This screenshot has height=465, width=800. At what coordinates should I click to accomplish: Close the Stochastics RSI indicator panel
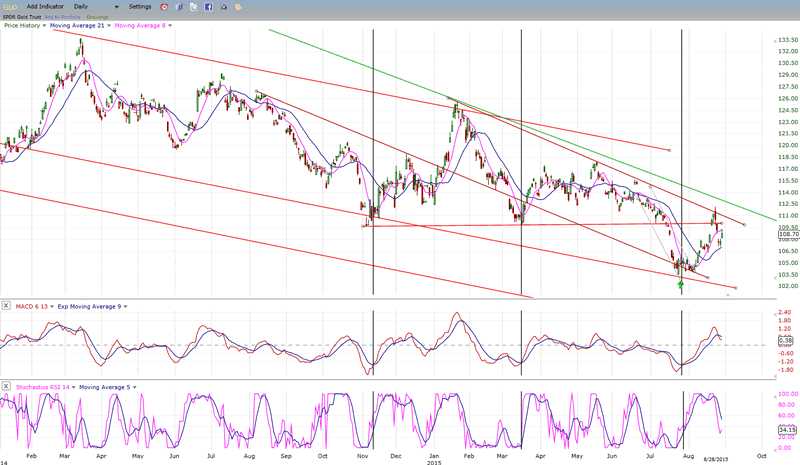pyautogui.click(x=5, y=386)
